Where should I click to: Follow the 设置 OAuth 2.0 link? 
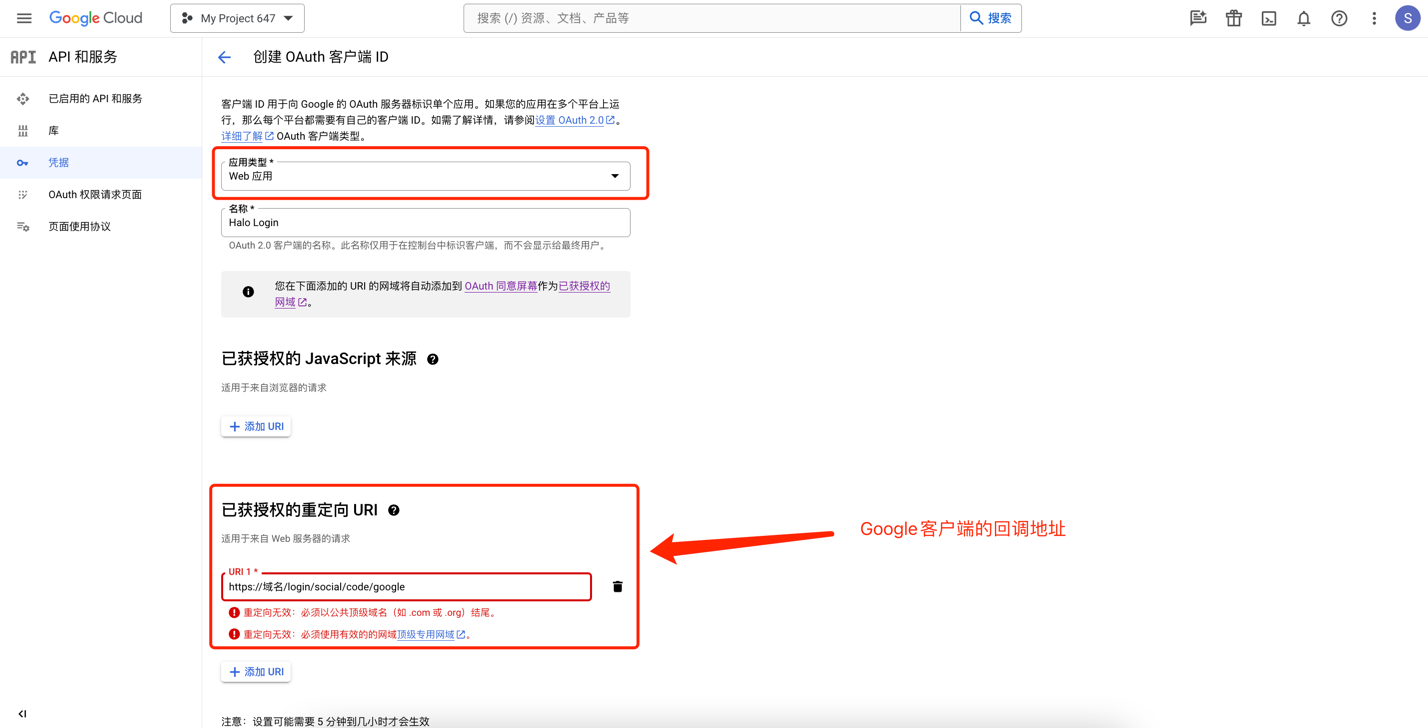[575, 120]
